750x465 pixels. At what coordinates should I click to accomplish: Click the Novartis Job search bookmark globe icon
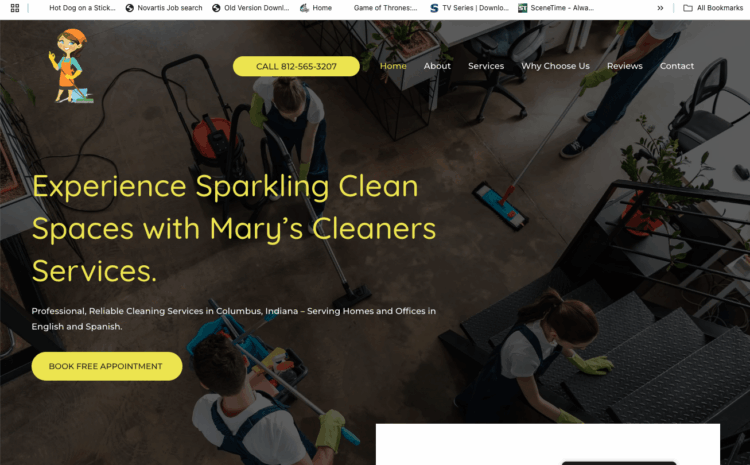[x=130, y=8]
